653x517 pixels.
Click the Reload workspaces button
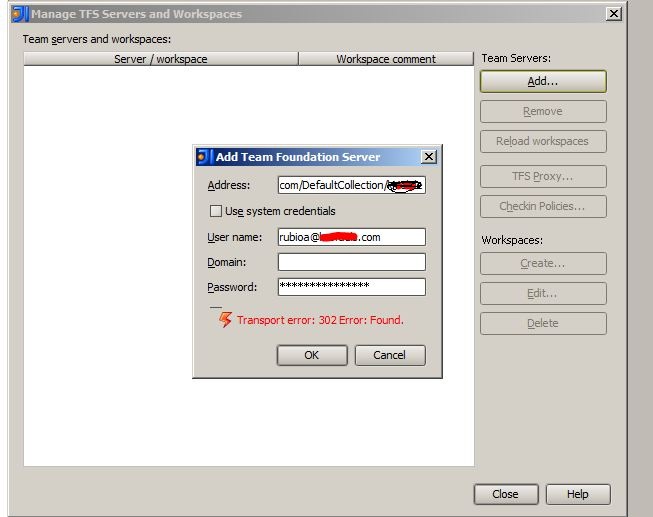pyautogui.click(x=543, y=141)
